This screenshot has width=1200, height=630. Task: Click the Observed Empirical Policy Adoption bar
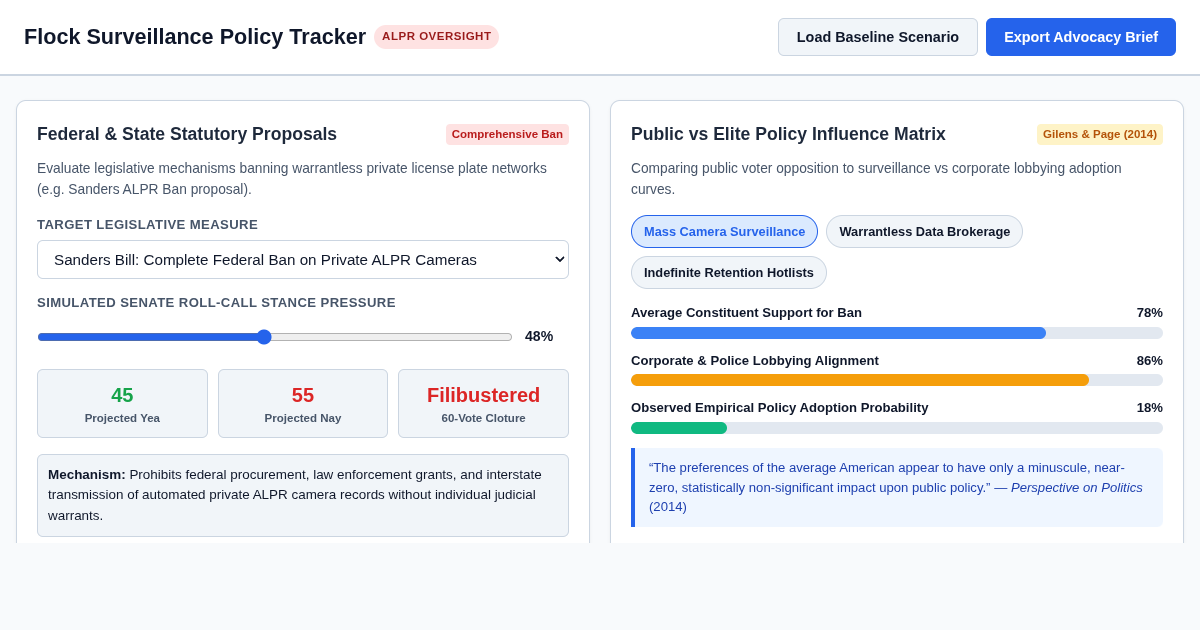[x=897, y=428]
